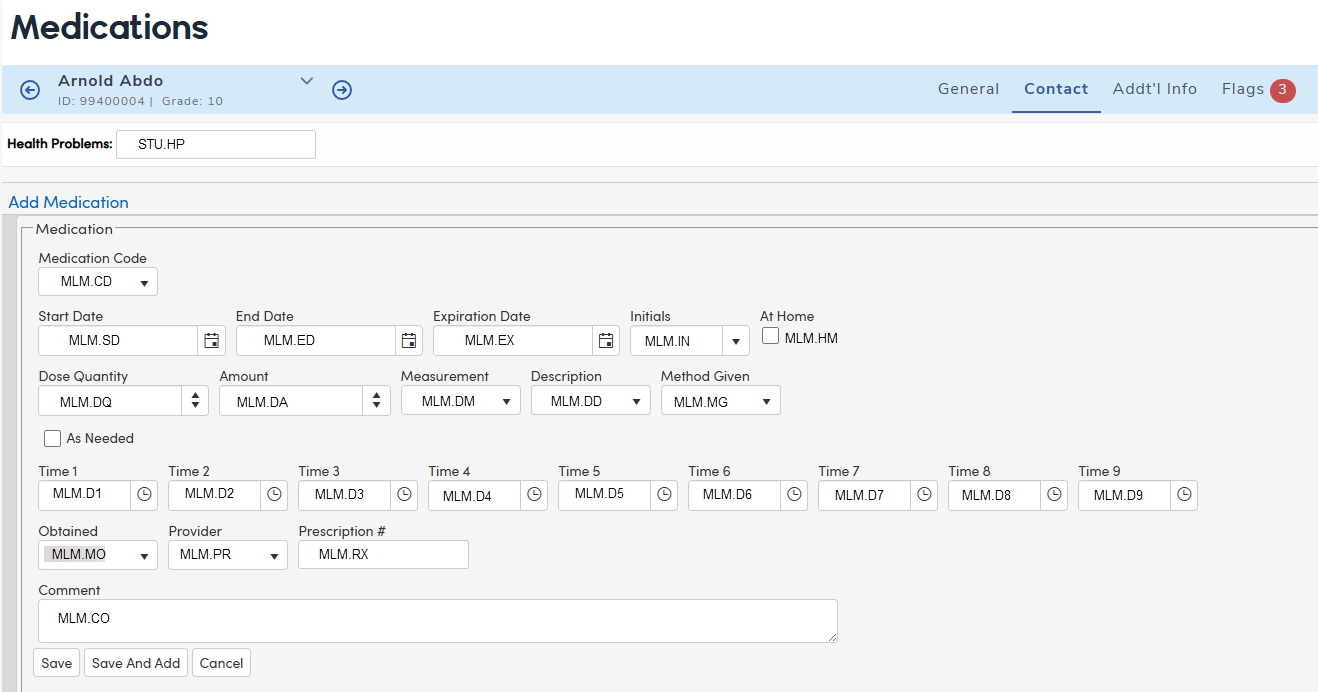Open Medication Code dropdown
The image size is (1318, 692).
click(x=98, y=282)
